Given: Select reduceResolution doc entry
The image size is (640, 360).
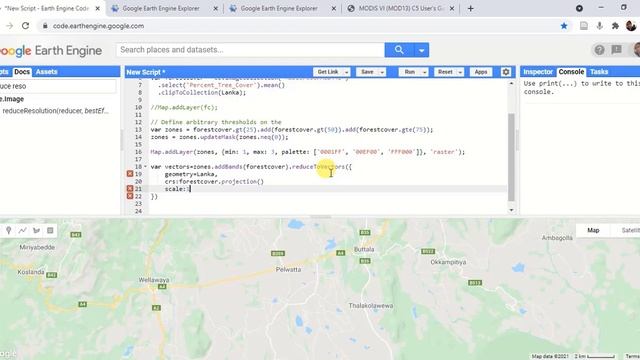Looking at the screenshot, I should click(x=55, y=111).
